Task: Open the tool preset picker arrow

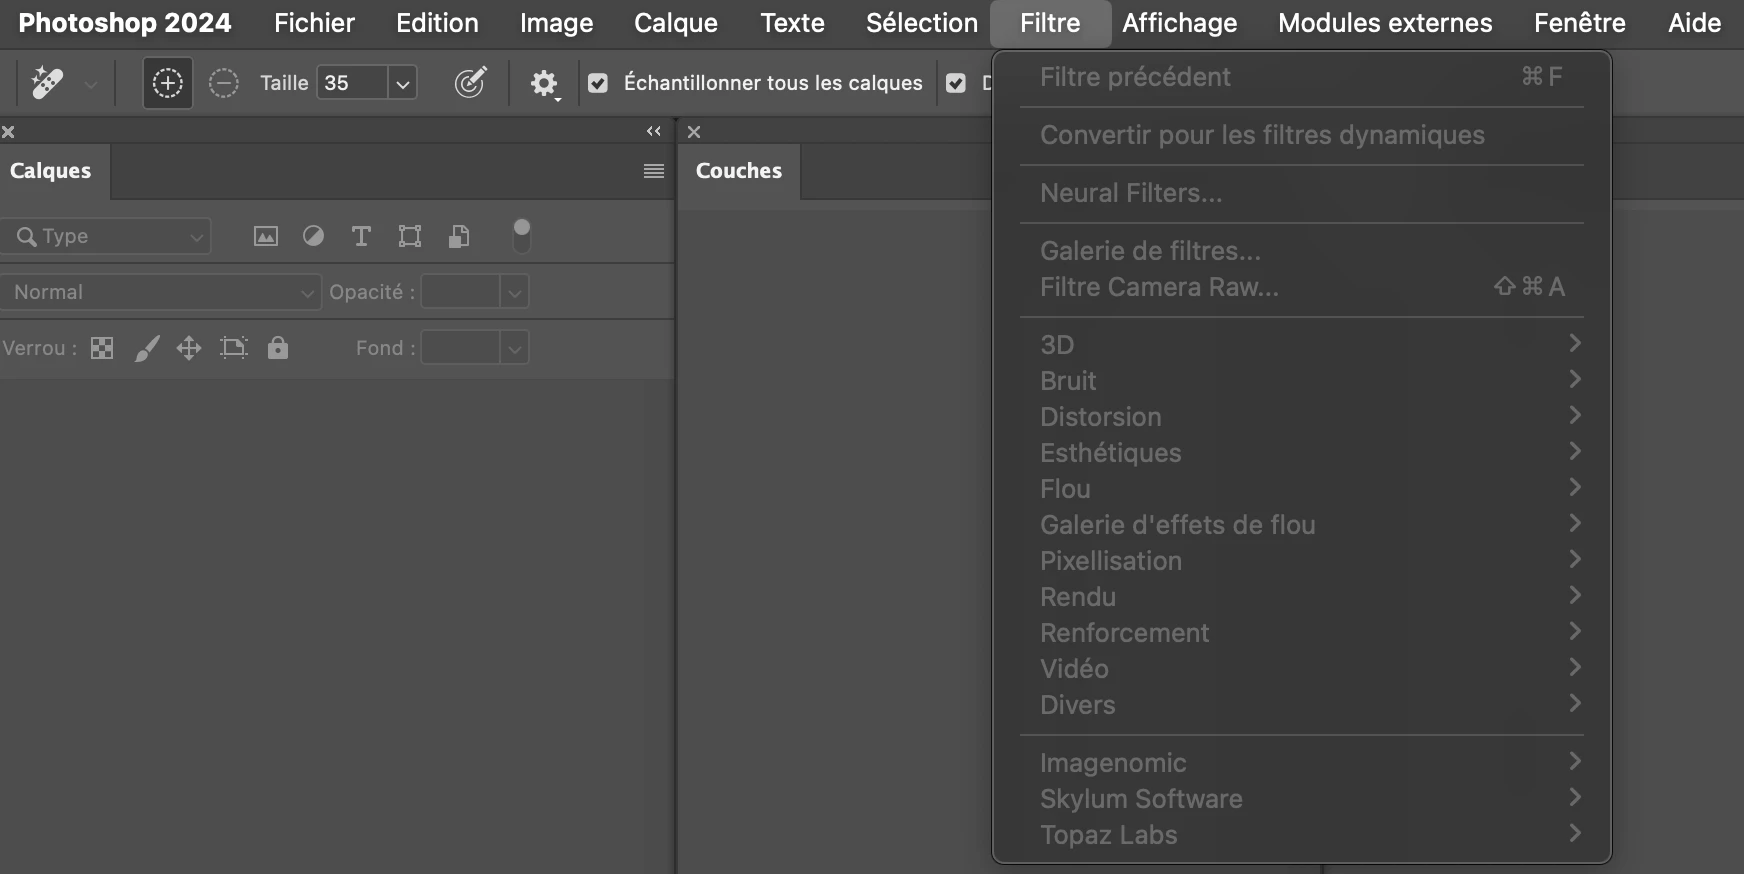Action: tap(91, 85)
